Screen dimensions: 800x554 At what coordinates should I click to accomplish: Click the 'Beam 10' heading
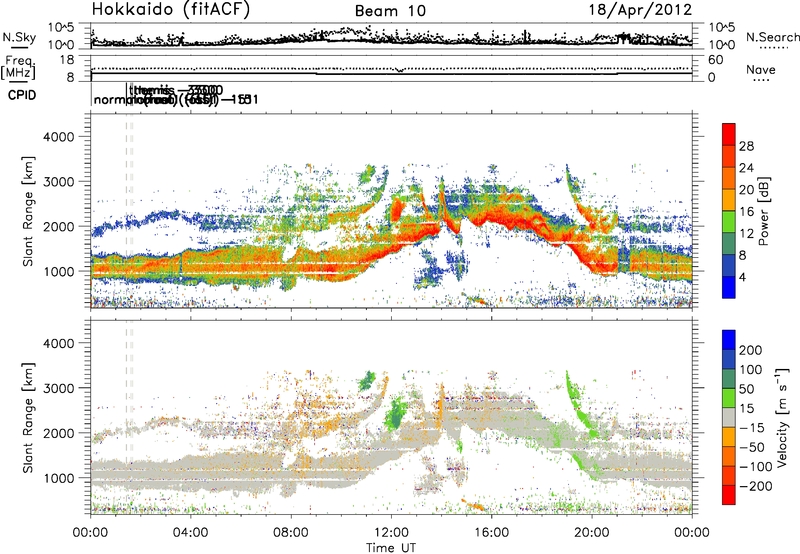pos(390,11)
